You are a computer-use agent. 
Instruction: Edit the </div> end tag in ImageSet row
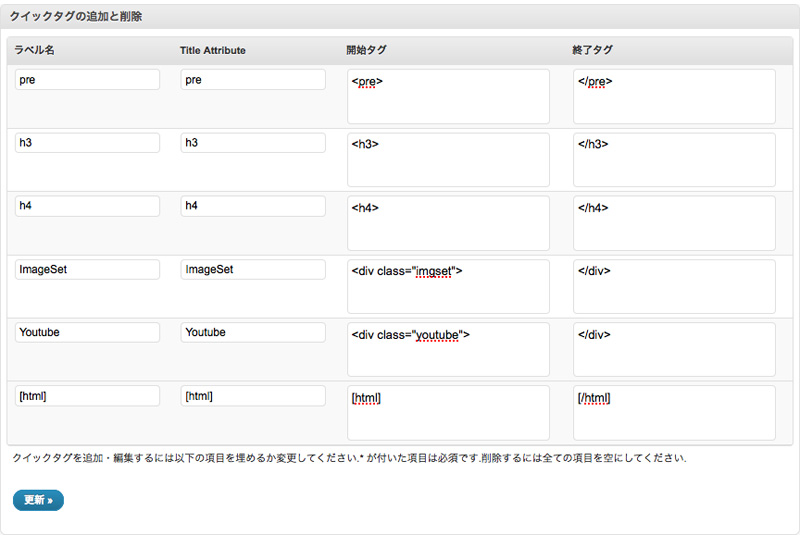click(x=674, y=286)
